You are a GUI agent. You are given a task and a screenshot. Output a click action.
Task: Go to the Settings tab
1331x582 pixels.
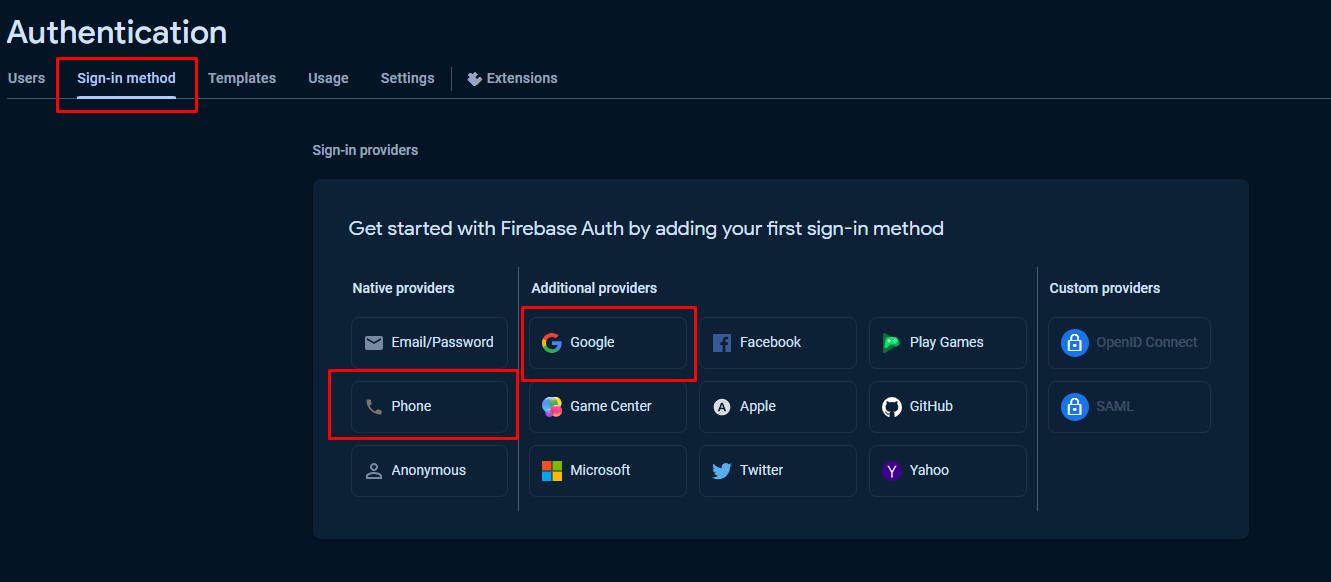[407, 78]
